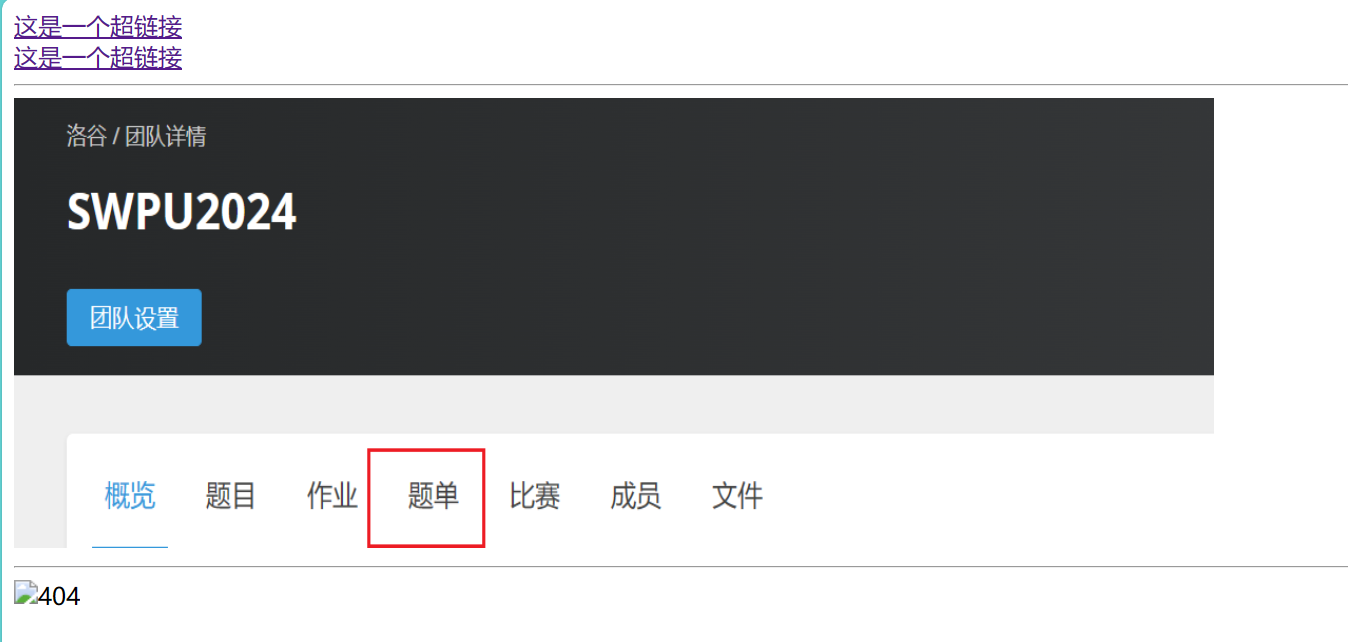Screen dimensions: 1348x642
Task: Click the light gray strip below banner
Action: pos(614,404)
